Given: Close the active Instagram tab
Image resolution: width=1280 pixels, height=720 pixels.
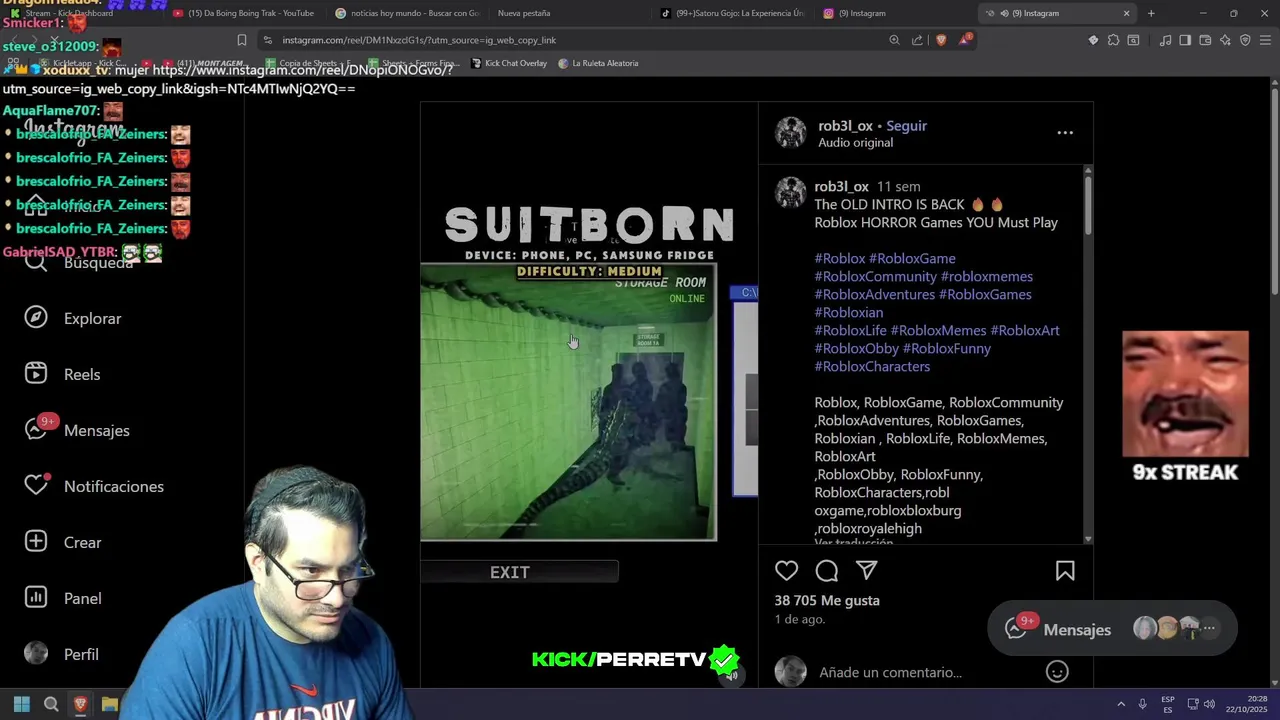Looking at the screenshot, I should click(1126, 13).
